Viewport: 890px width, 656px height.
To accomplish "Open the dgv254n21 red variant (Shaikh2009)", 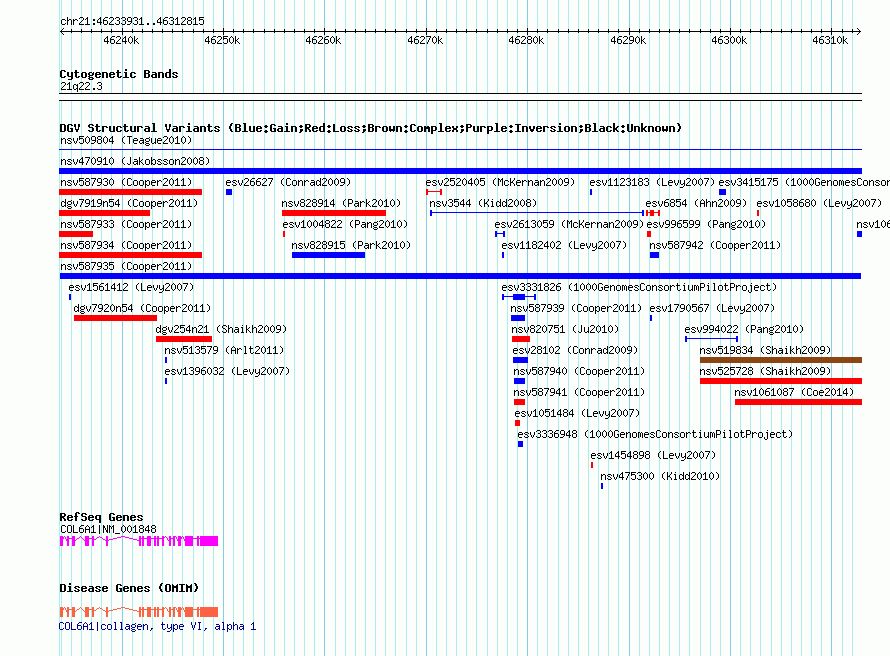I will 183,339.
